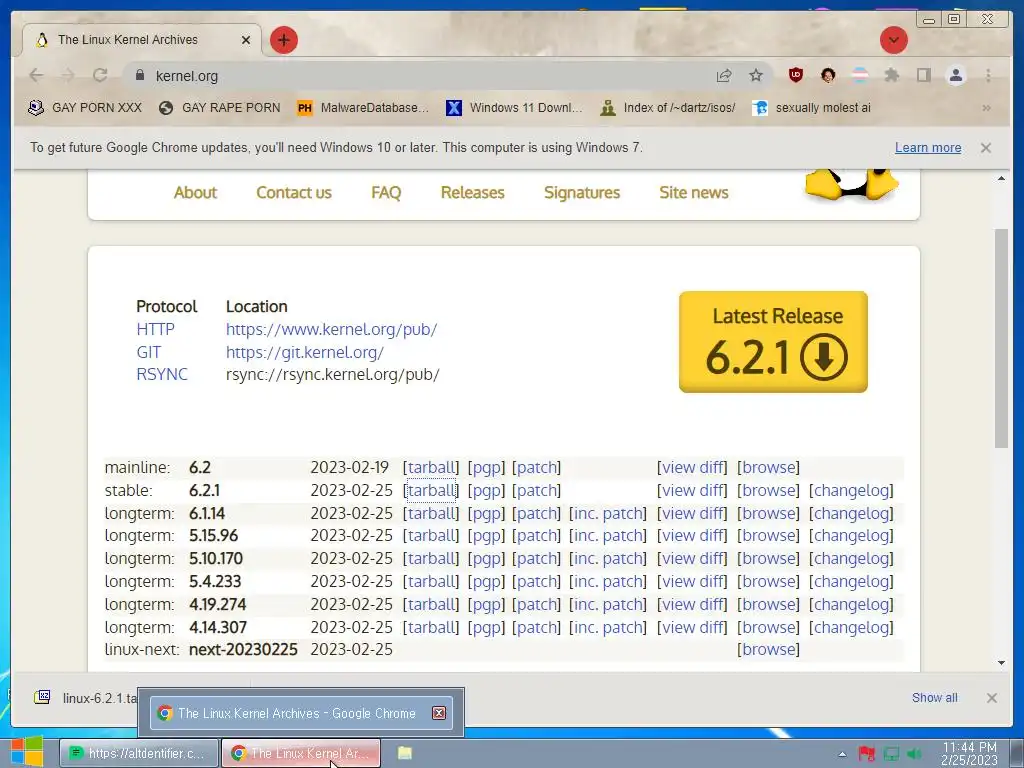Viewport: 1024px width, 768px height.
Task: Open the Windows Start menu
Action: click(x=27, y=751)
